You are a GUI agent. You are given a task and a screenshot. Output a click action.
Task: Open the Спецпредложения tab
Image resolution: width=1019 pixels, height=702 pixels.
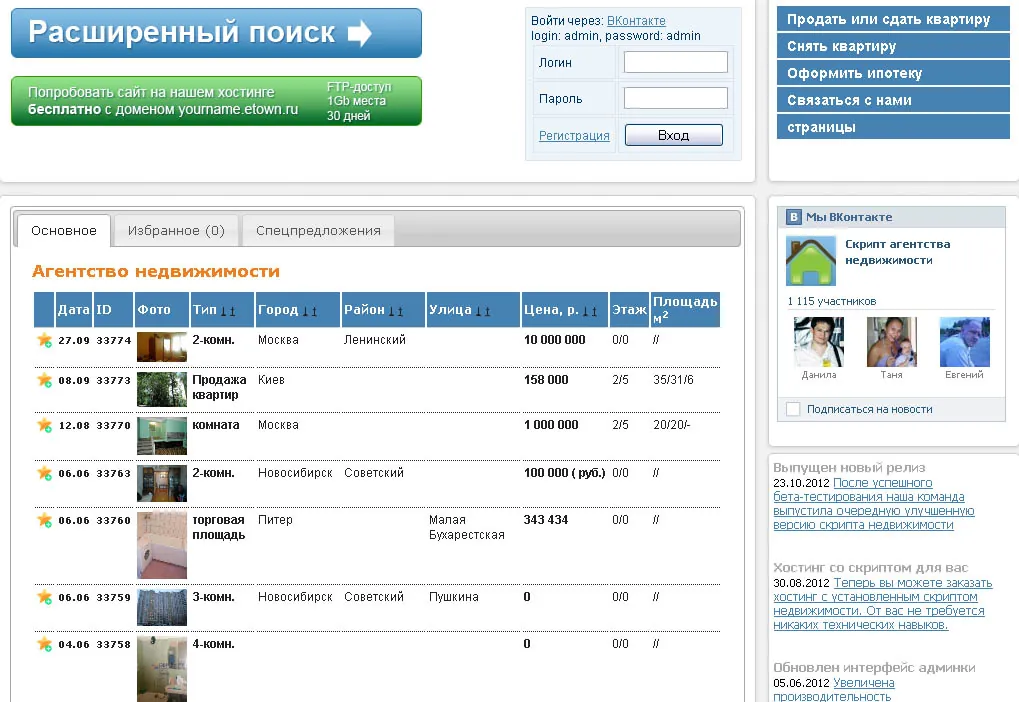(x=318, y=231)
